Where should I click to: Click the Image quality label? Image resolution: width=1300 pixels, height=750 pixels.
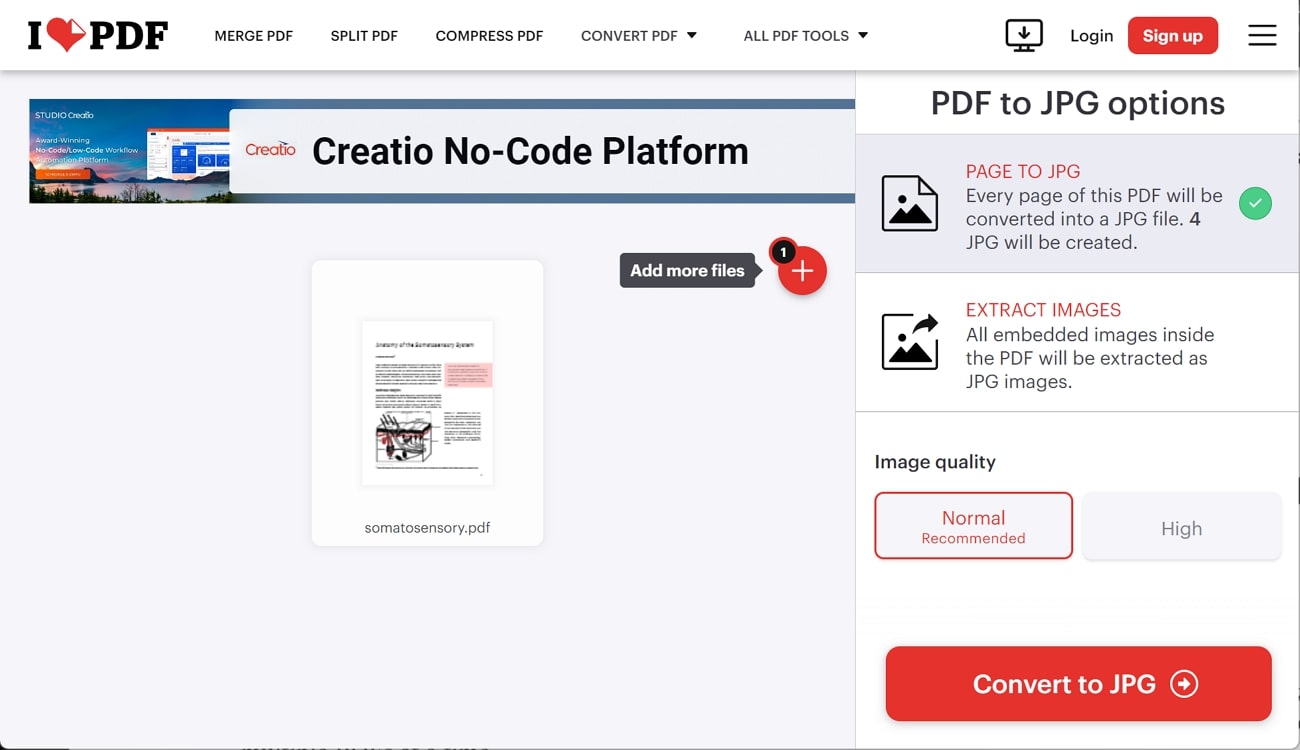click(935, 462)
